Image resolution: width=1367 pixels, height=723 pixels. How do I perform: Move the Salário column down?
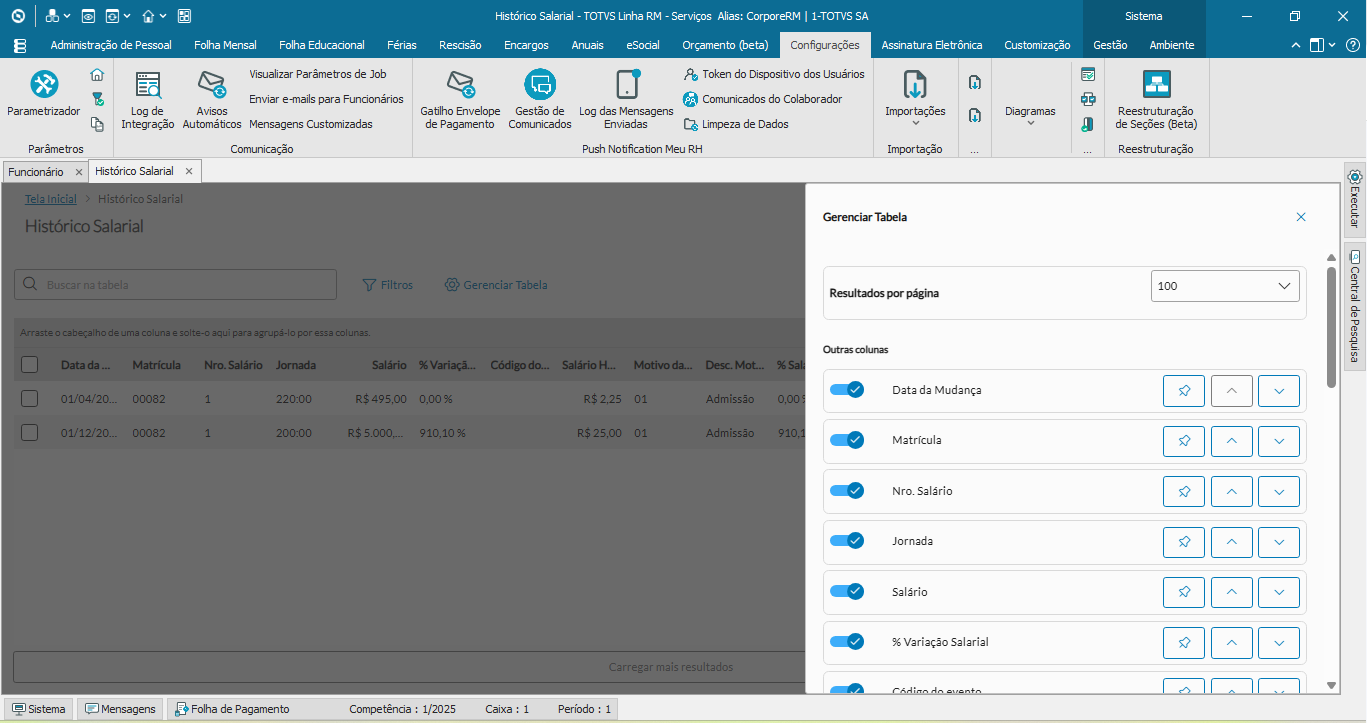(1279, 592)
